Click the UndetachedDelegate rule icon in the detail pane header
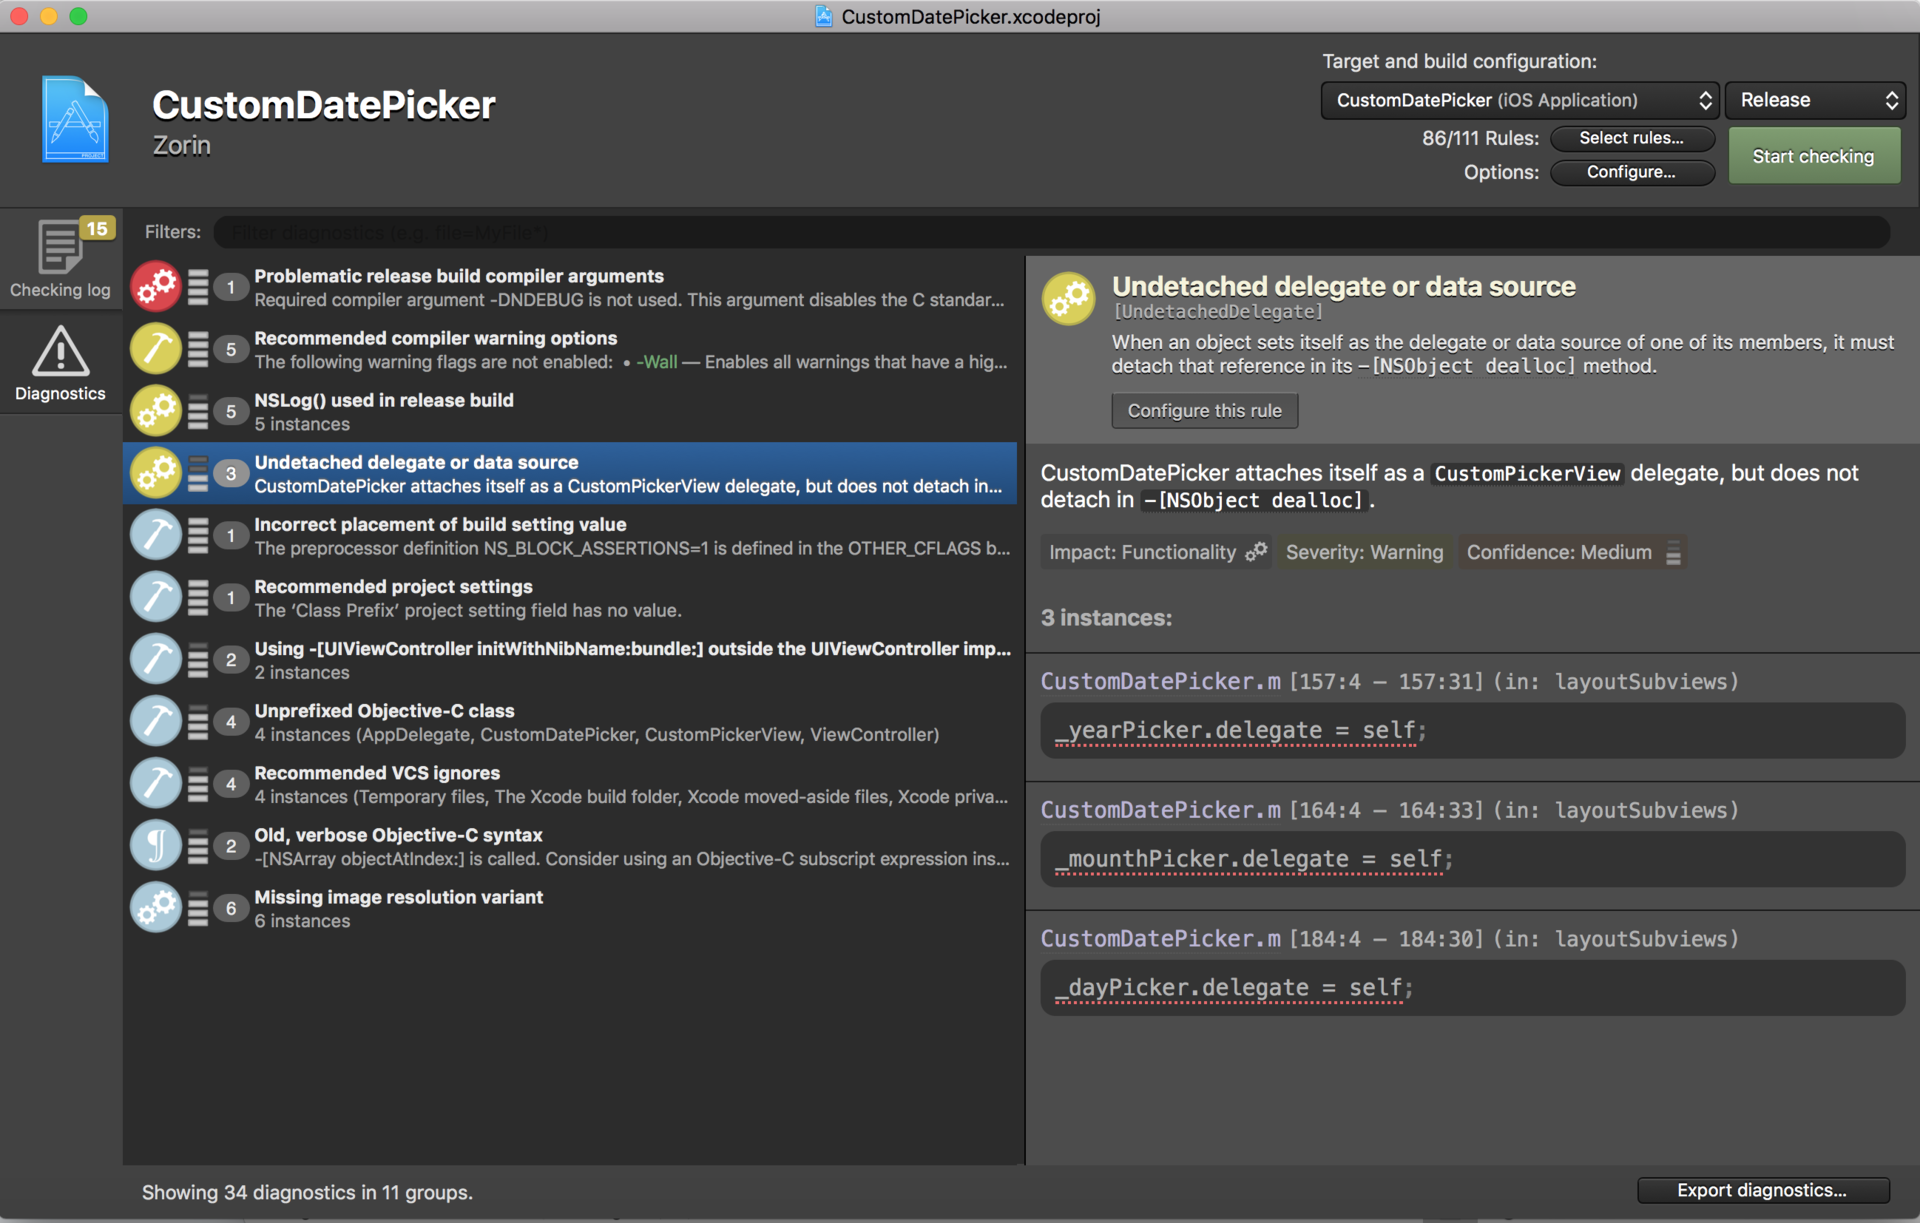This screenshot has width=1920, height=1223. (1068, 298)
